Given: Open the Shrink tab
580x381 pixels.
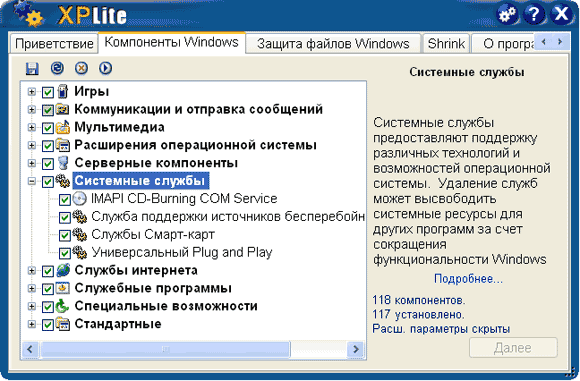Looking at the screenshot, I should point(446,44).
